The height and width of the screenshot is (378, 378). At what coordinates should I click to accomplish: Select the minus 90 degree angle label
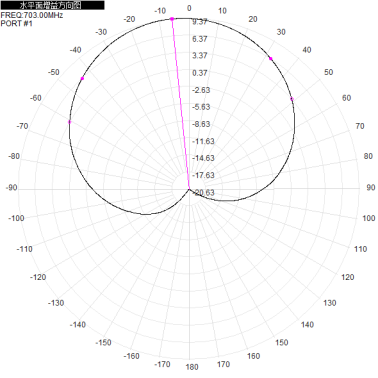pyautogui.click(x=11, y=187)
